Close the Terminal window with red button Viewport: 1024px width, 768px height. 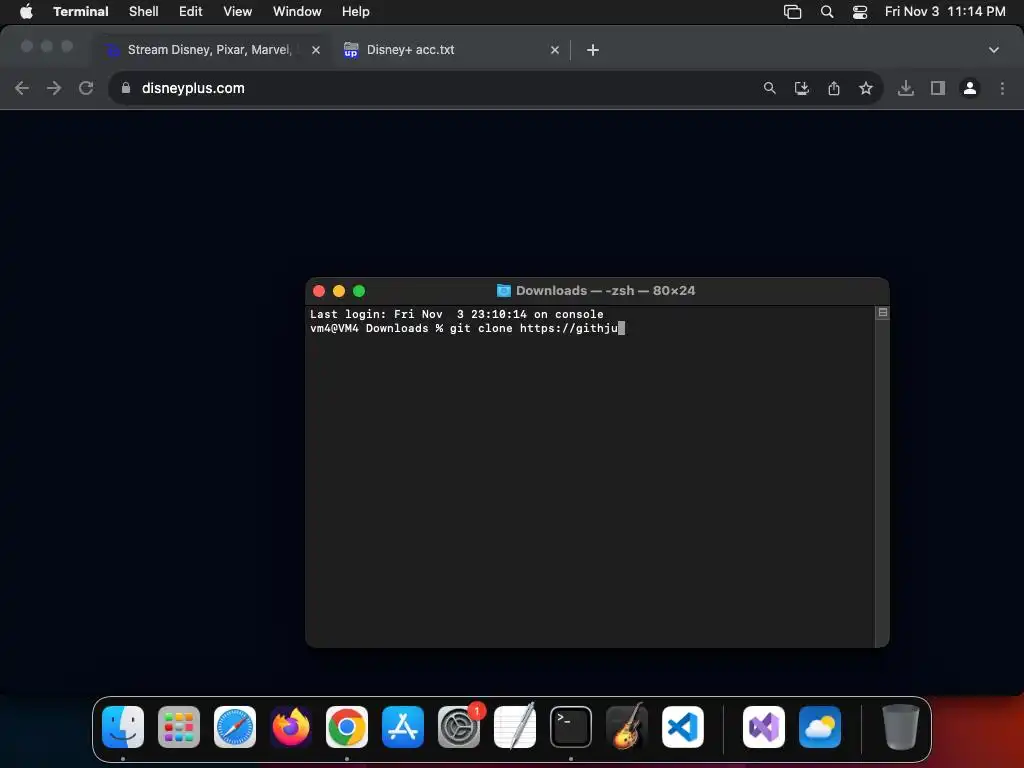coord(319,291)
